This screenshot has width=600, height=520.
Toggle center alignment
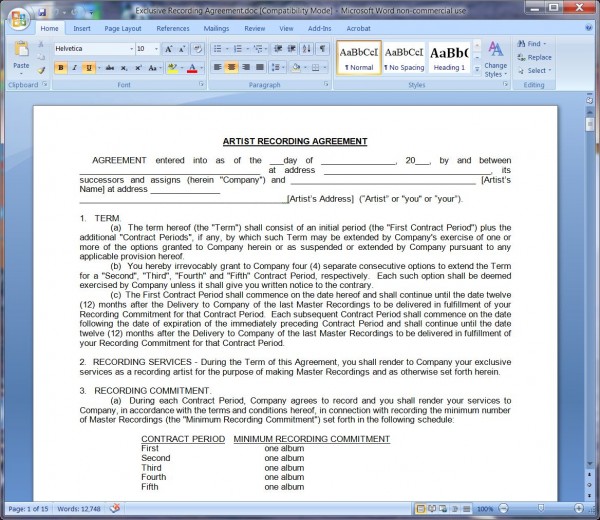[x=232, y=67]
